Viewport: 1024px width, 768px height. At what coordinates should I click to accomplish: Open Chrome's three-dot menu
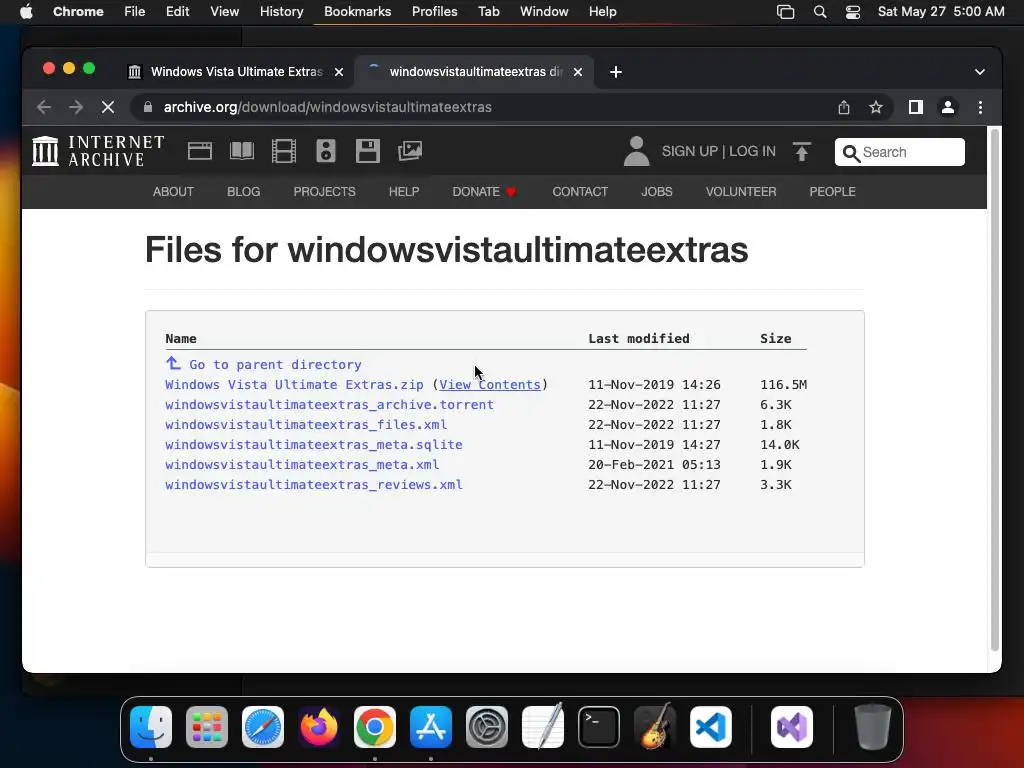pyautogui.click(x=980, y=107)
